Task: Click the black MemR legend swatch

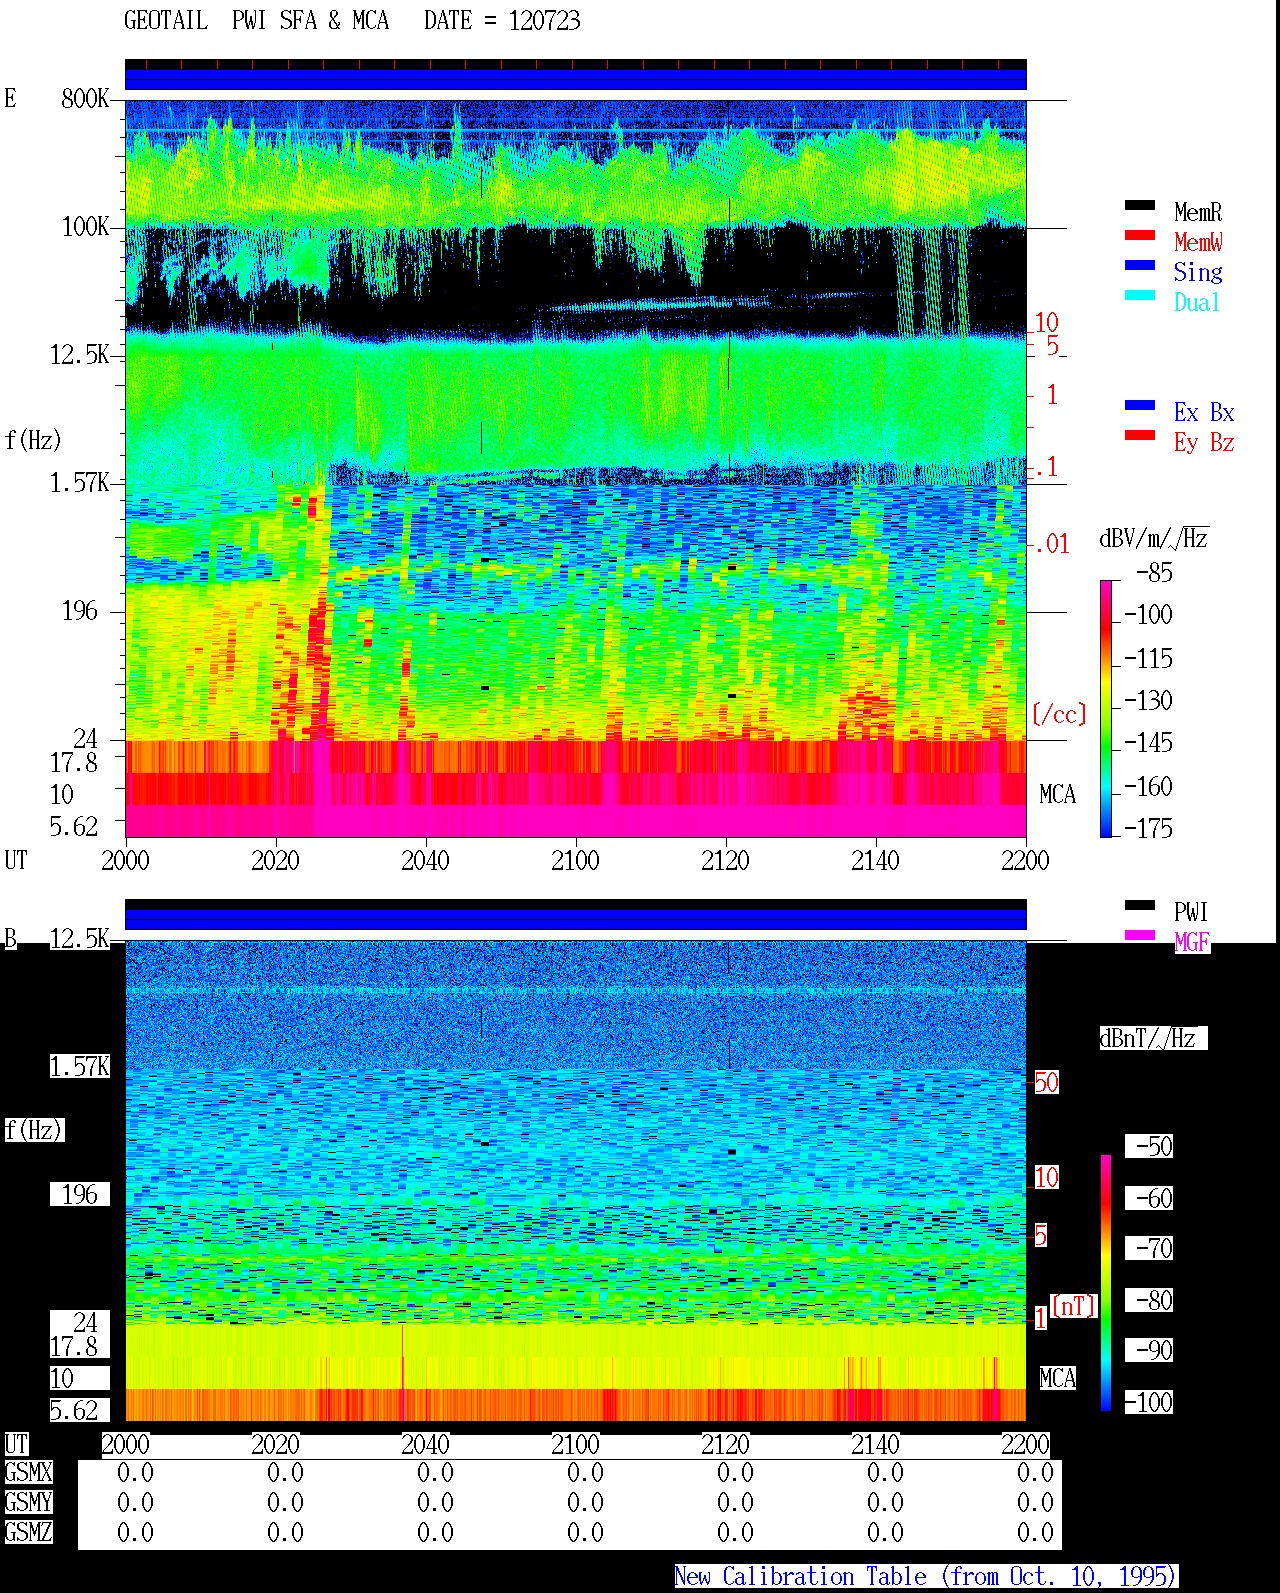Action: (x=1140, y=206)
